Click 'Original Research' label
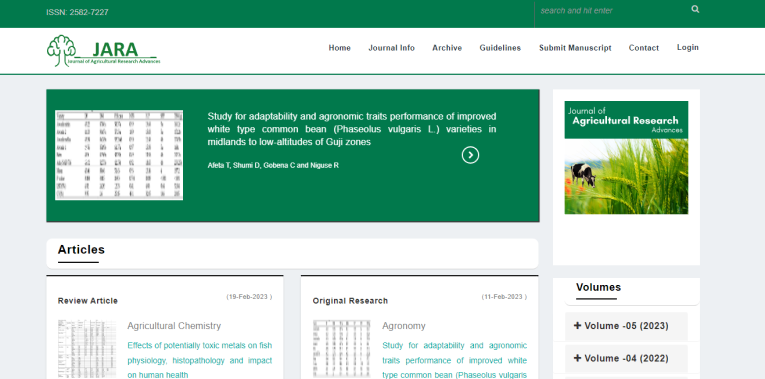The image size is (765, 379). pyautogui.click(x=350, y=300)
